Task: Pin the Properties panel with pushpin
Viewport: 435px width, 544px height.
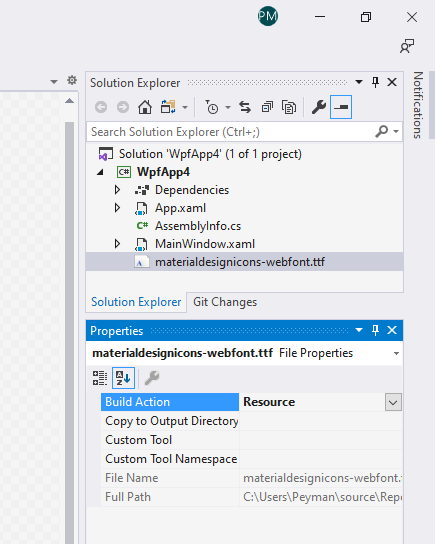Action: point(375,330)
